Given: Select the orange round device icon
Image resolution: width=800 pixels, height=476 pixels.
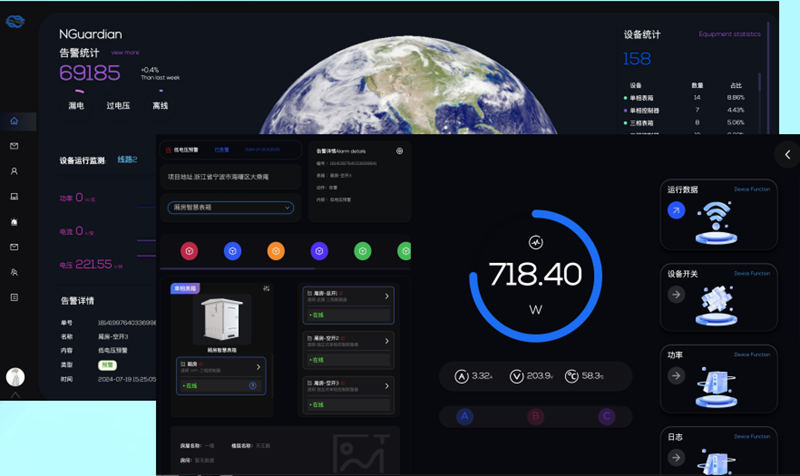Looking at the screenshot, I should point(276,251).
